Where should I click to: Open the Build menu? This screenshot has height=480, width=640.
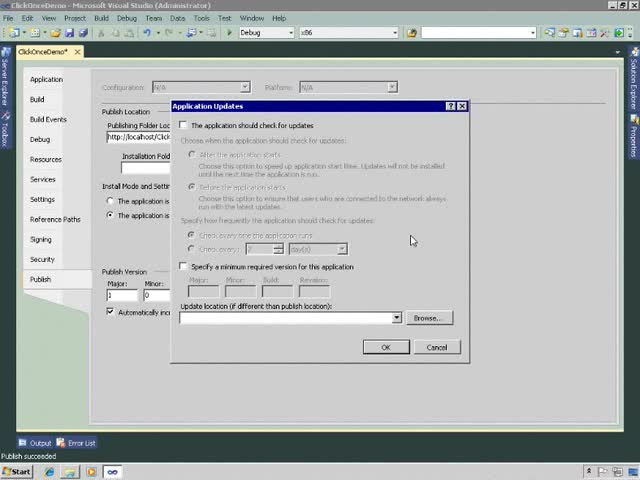coord(101,18)
